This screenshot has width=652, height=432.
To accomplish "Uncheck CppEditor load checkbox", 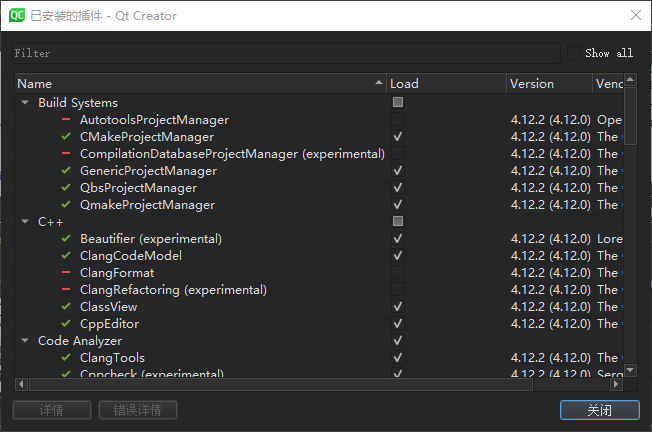I will coord(398,323).
